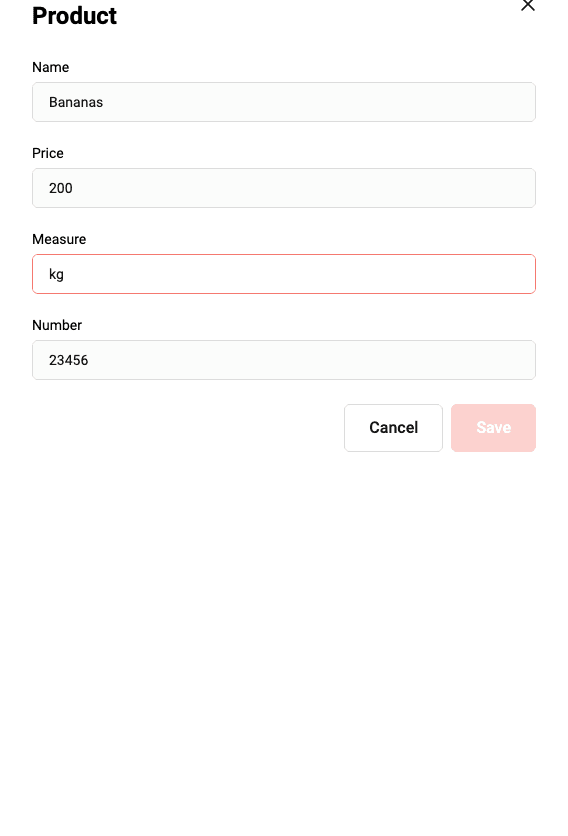
Task: Focus the field showing value 200
Action: [284, 188]
